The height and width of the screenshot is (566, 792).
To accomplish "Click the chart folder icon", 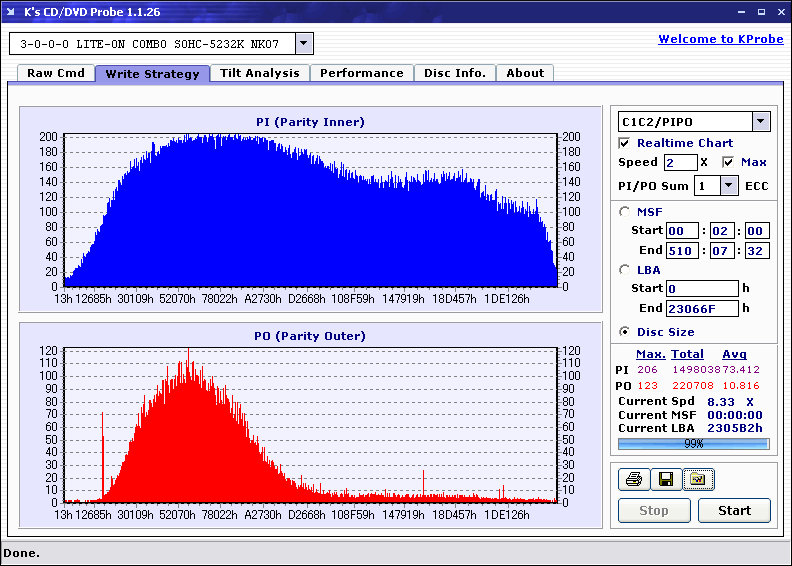I will click(x=697, y=480).
